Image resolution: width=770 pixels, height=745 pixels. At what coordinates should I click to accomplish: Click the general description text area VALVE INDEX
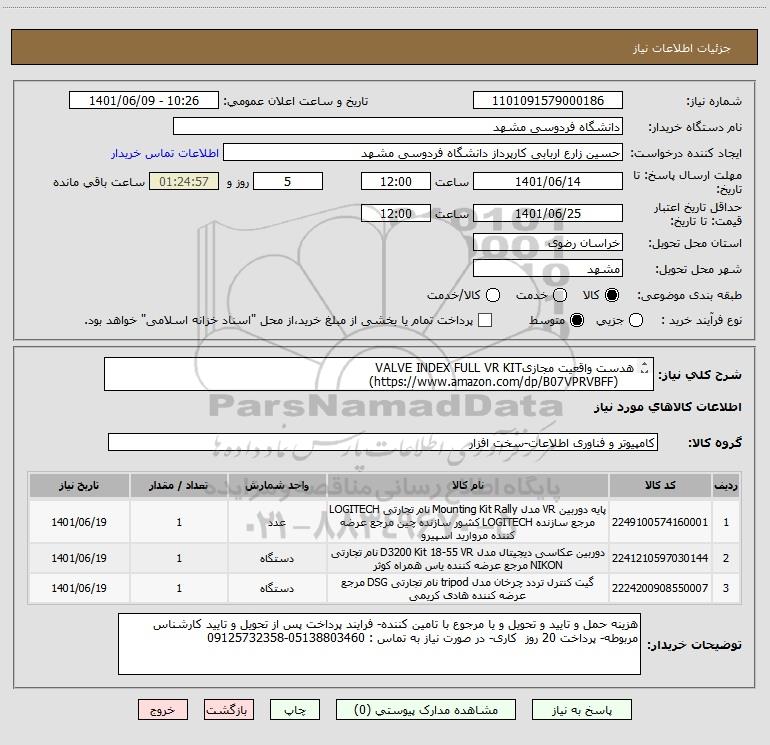[x=379, y=374]
